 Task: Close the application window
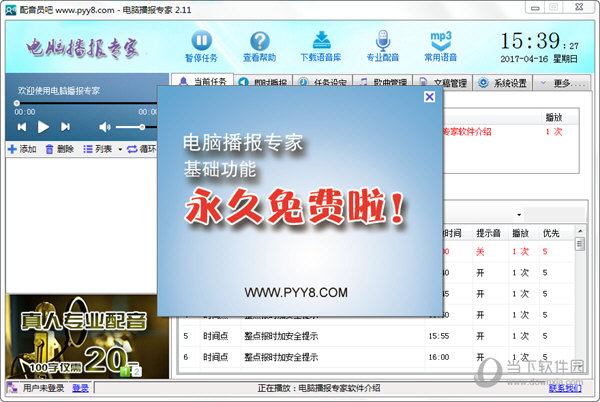579,7
